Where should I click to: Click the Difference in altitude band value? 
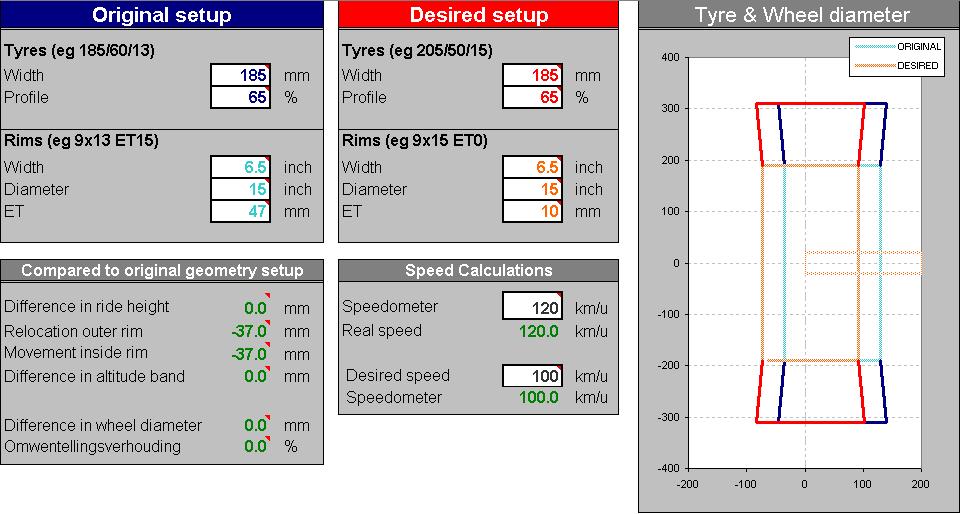(x=255, y=376)
